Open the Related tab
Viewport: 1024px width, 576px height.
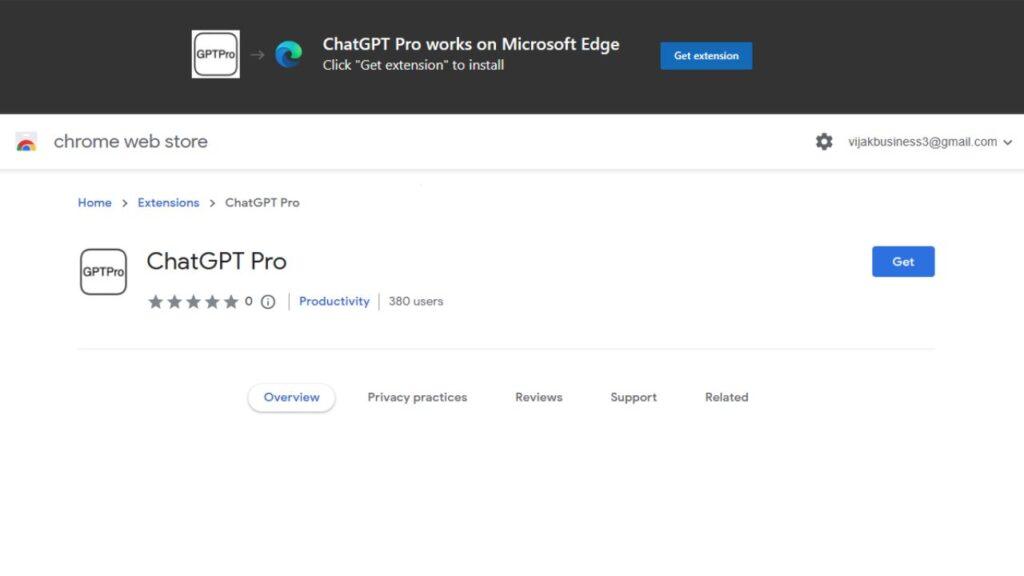click(727, 397)
